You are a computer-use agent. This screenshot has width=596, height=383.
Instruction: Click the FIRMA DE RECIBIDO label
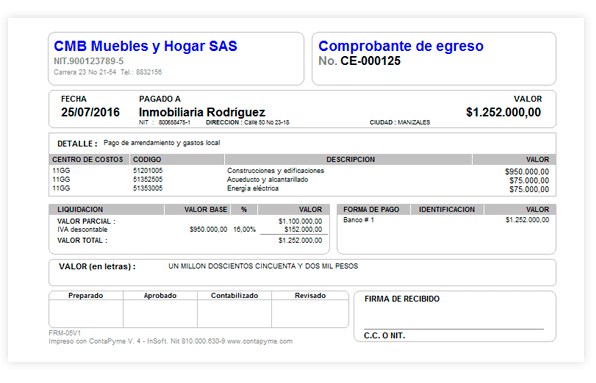click(x=402, y=299)
